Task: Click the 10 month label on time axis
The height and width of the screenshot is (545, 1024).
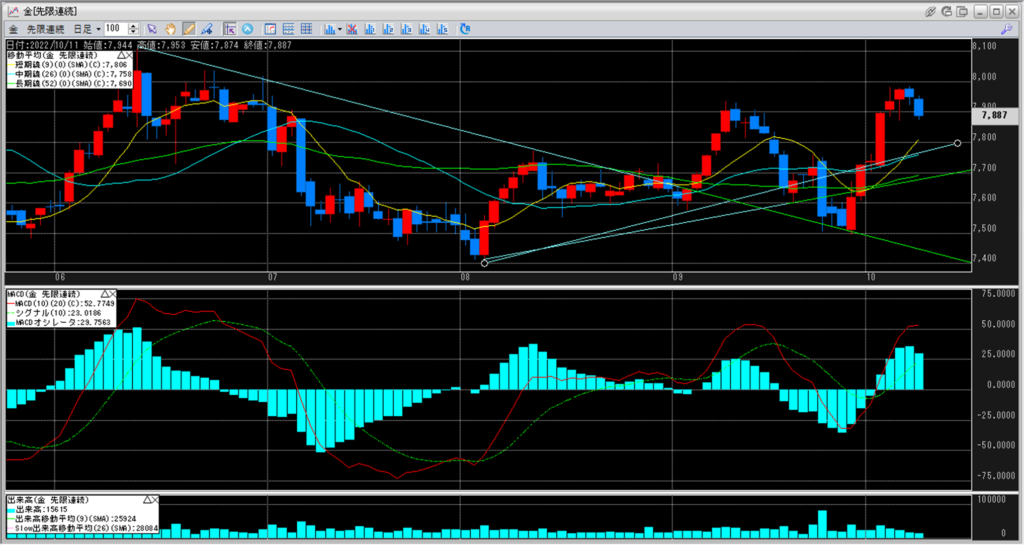Action: 871,277
